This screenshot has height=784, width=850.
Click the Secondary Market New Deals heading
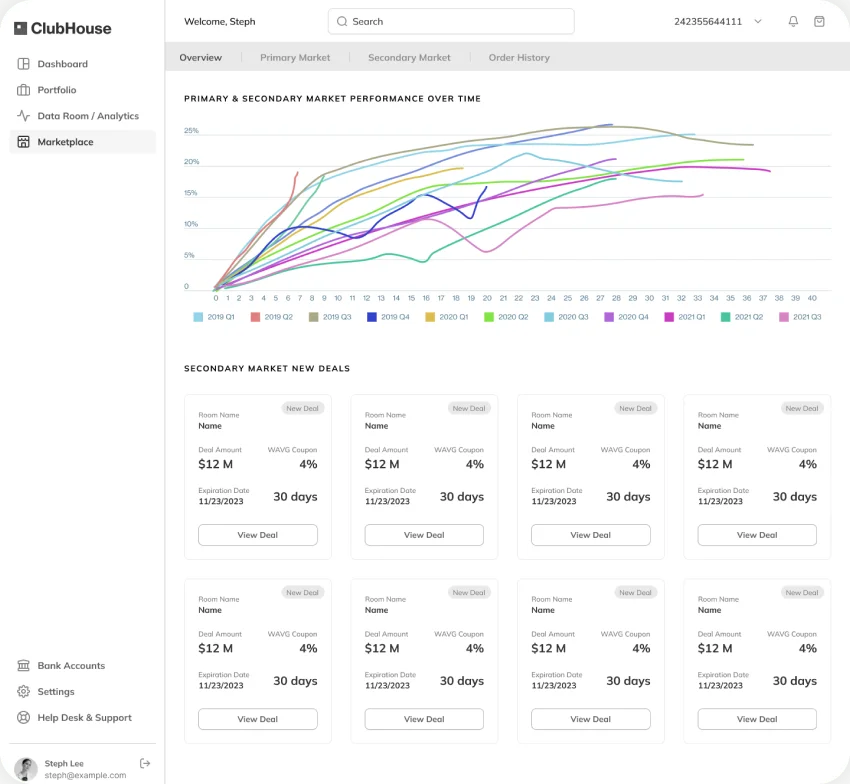tap(267, 369)
